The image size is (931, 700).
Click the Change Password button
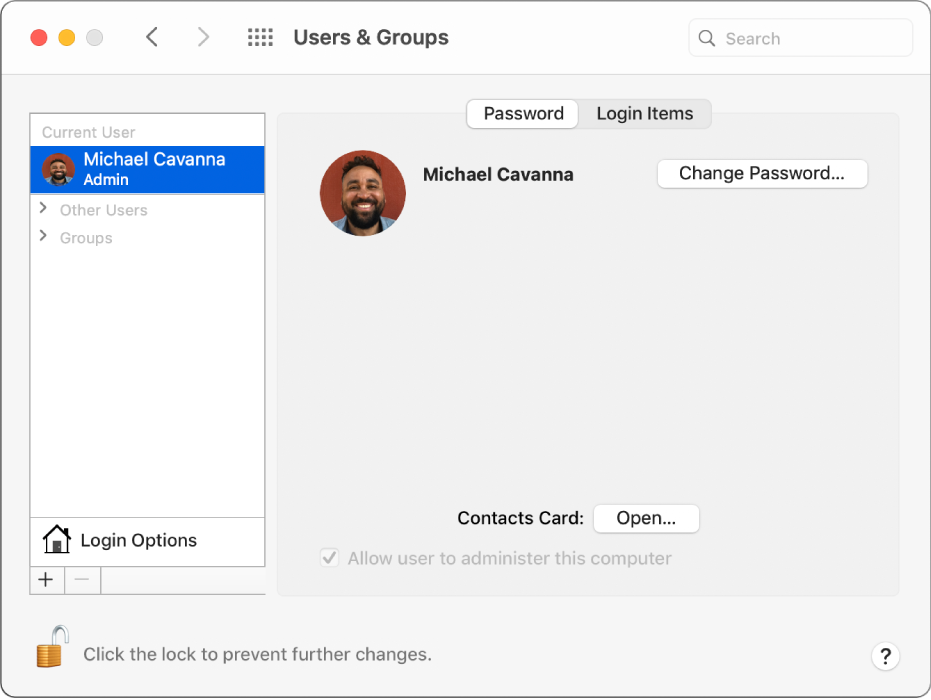[762, 173]
